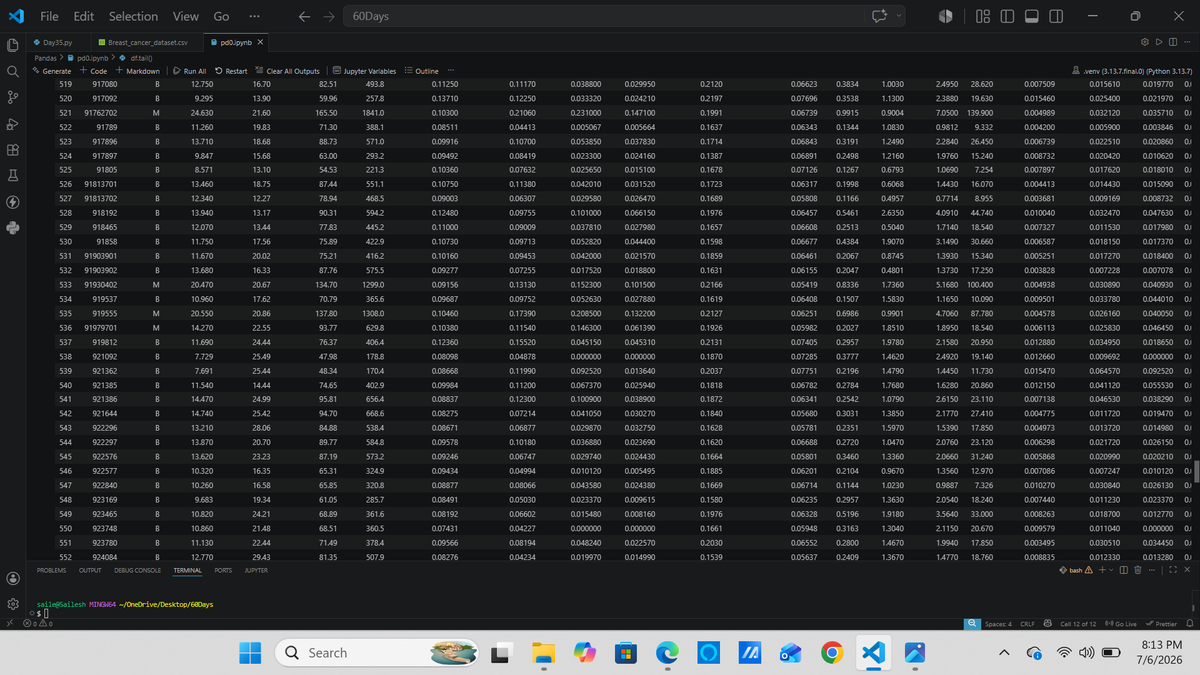Click Clear All Outputs
1200x675 pixels.
[288, 71]
